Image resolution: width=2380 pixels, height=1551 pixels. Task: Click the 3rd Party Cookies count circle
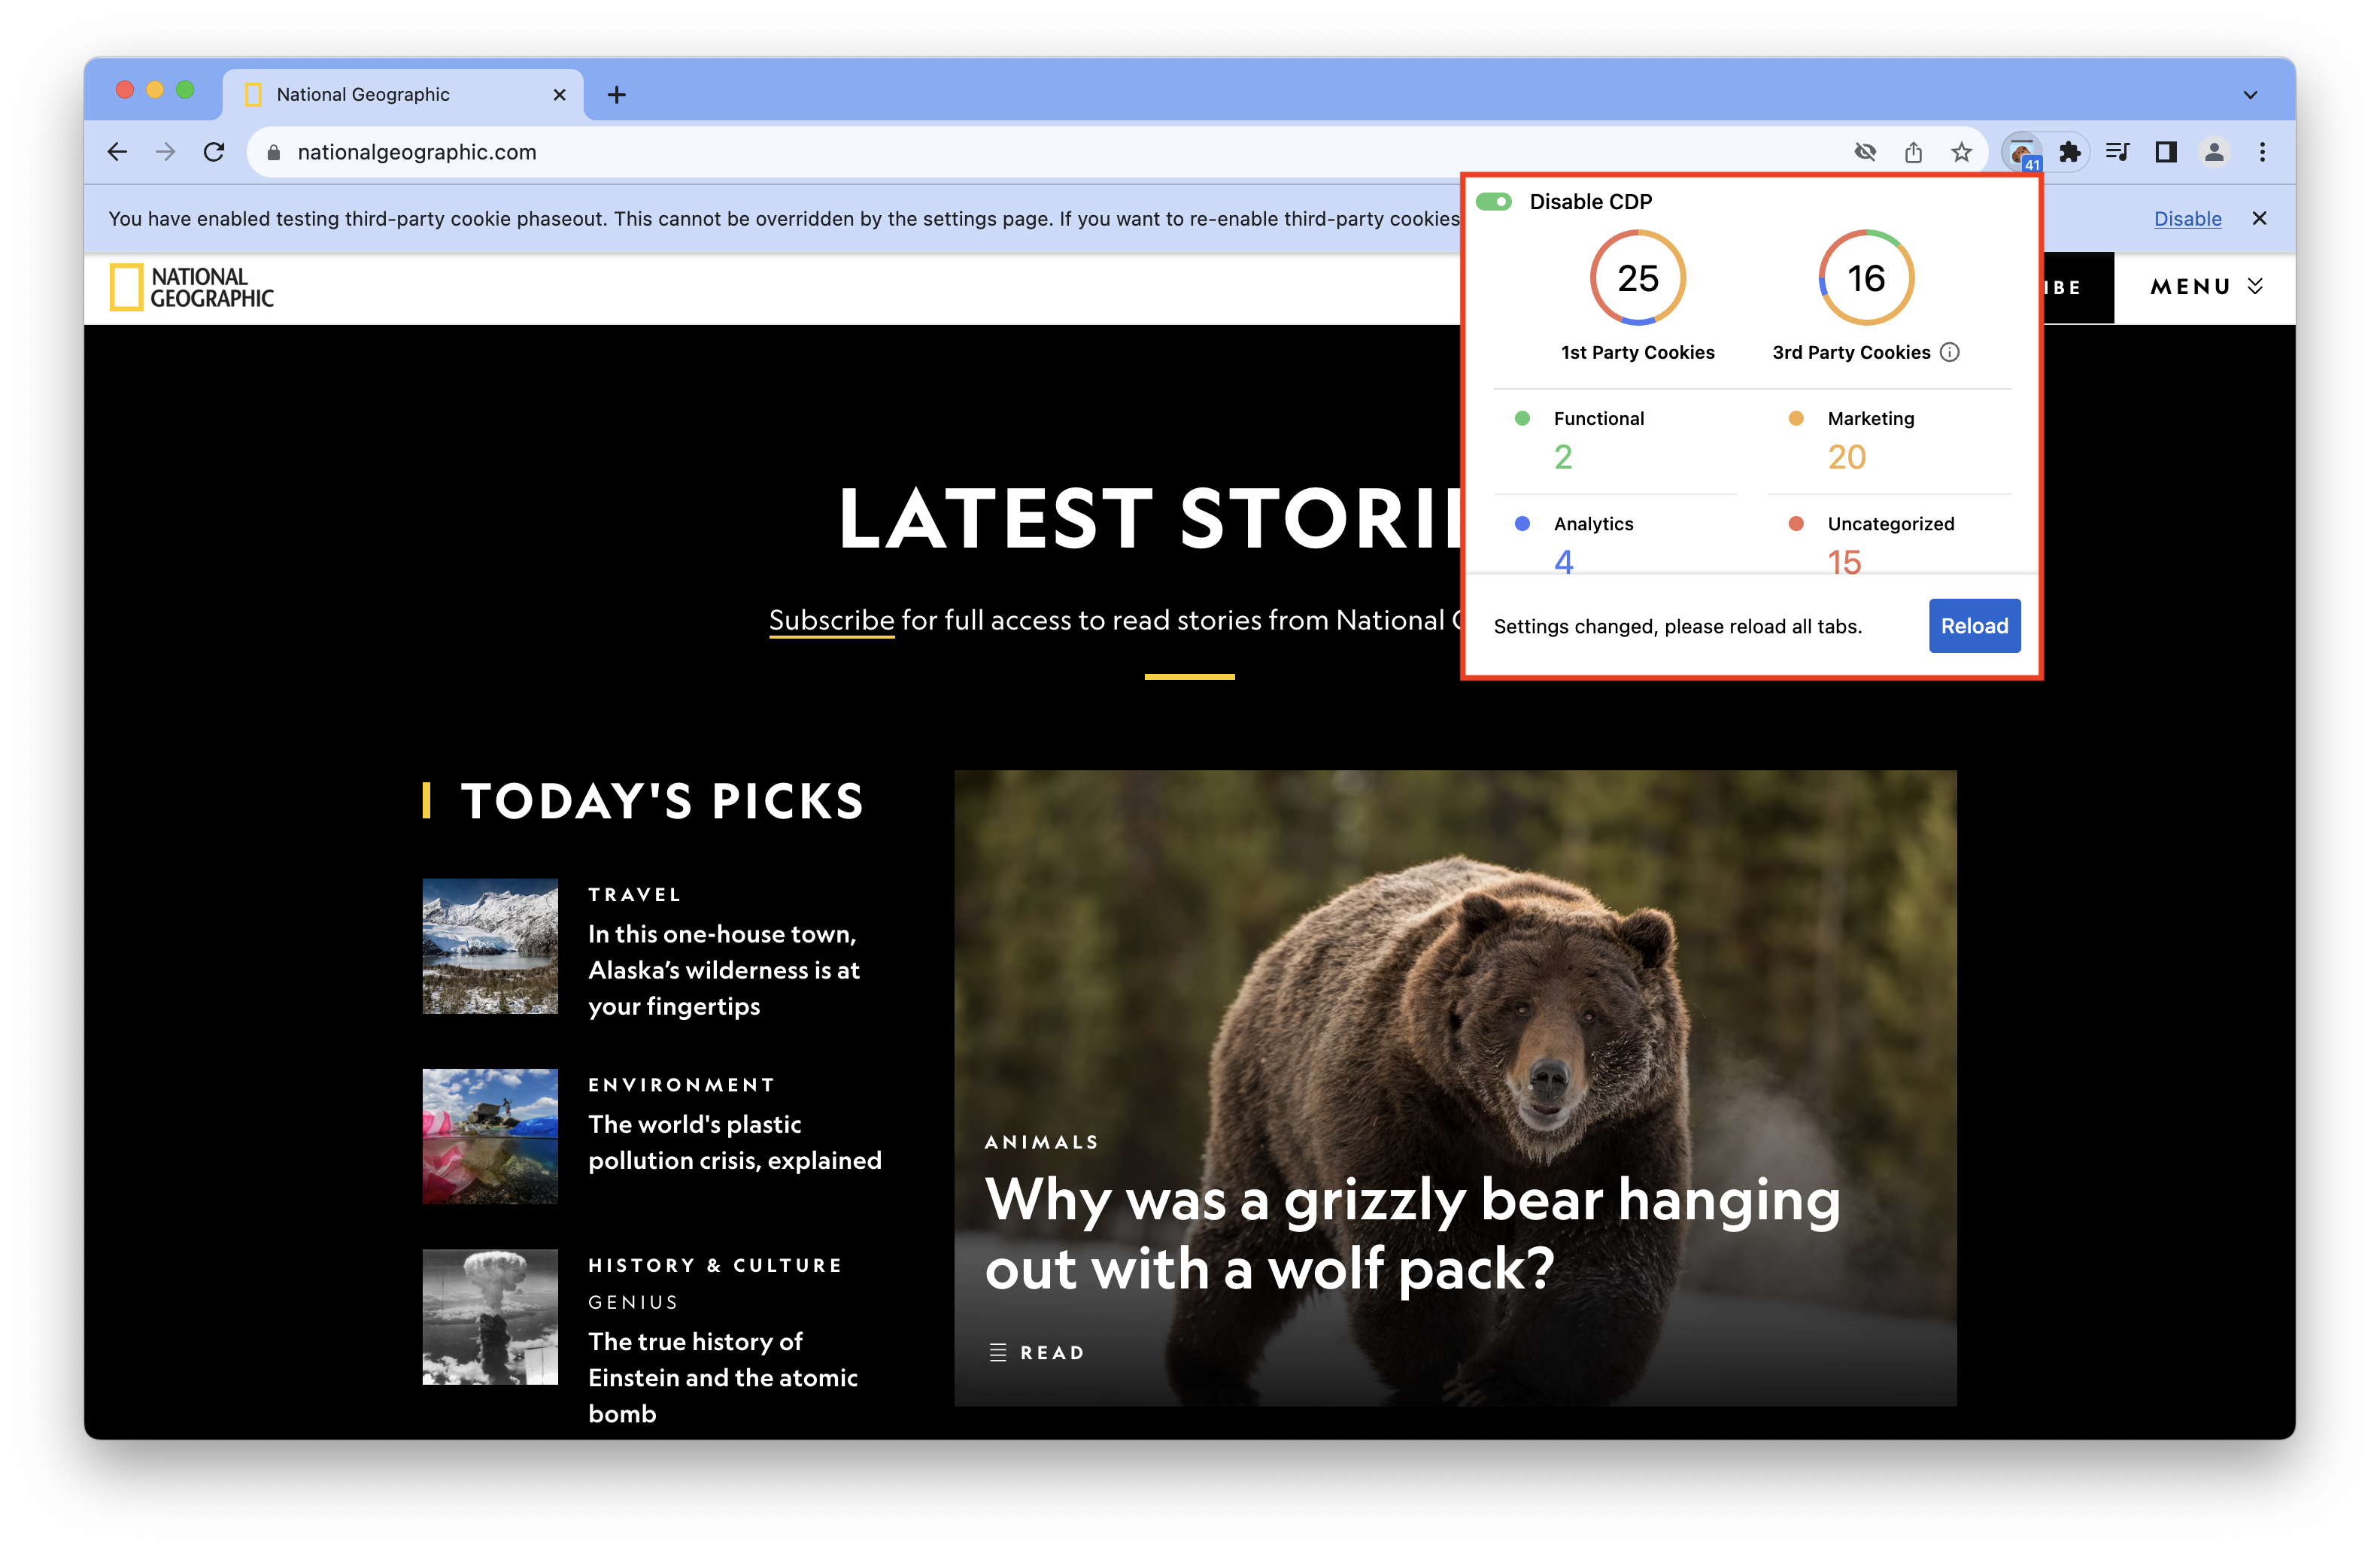[1866, 278]
